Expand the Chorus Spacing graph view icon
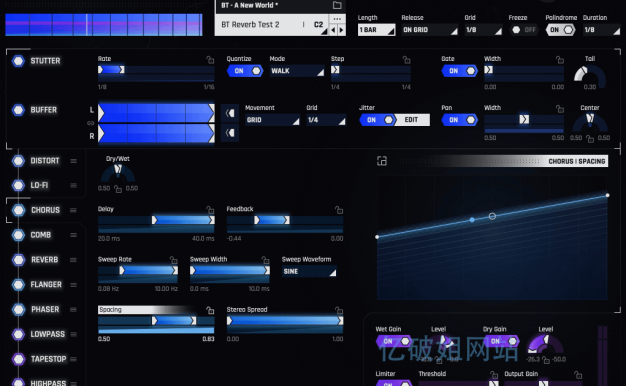 [x=382, y=161]
